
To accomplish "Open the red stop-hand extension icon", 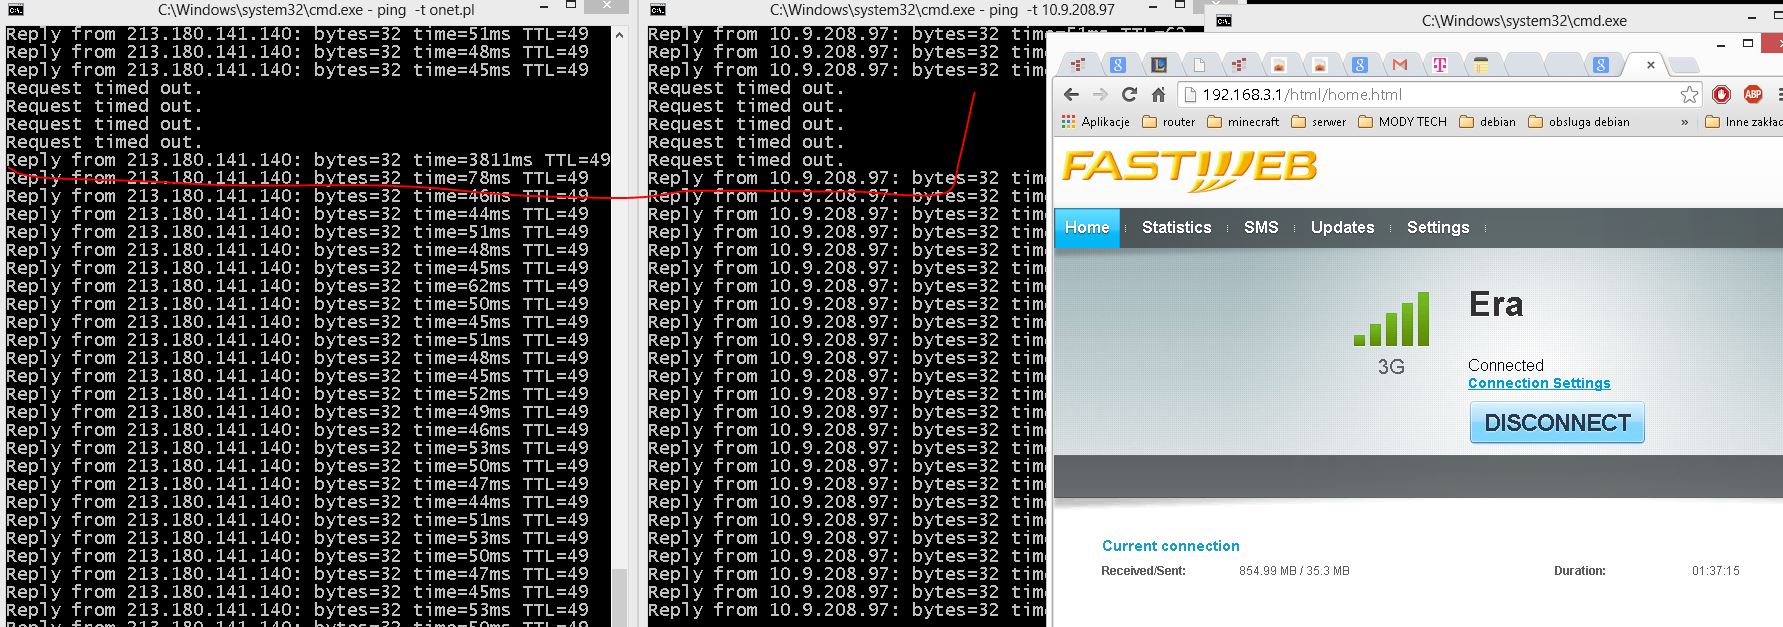I will point(1721,95).
